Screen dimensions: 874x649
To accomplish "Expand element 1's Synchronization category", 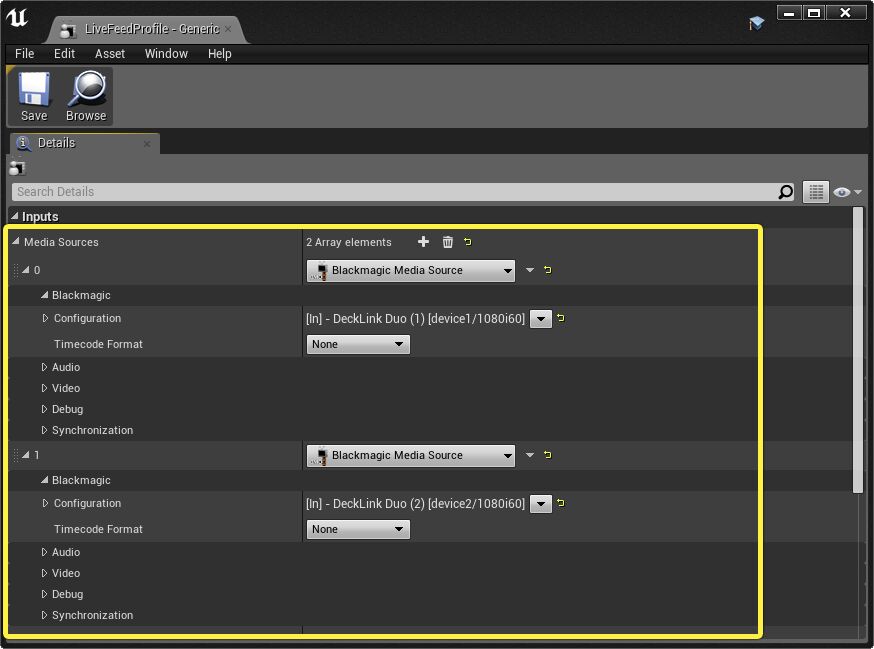I will [44, 615].
